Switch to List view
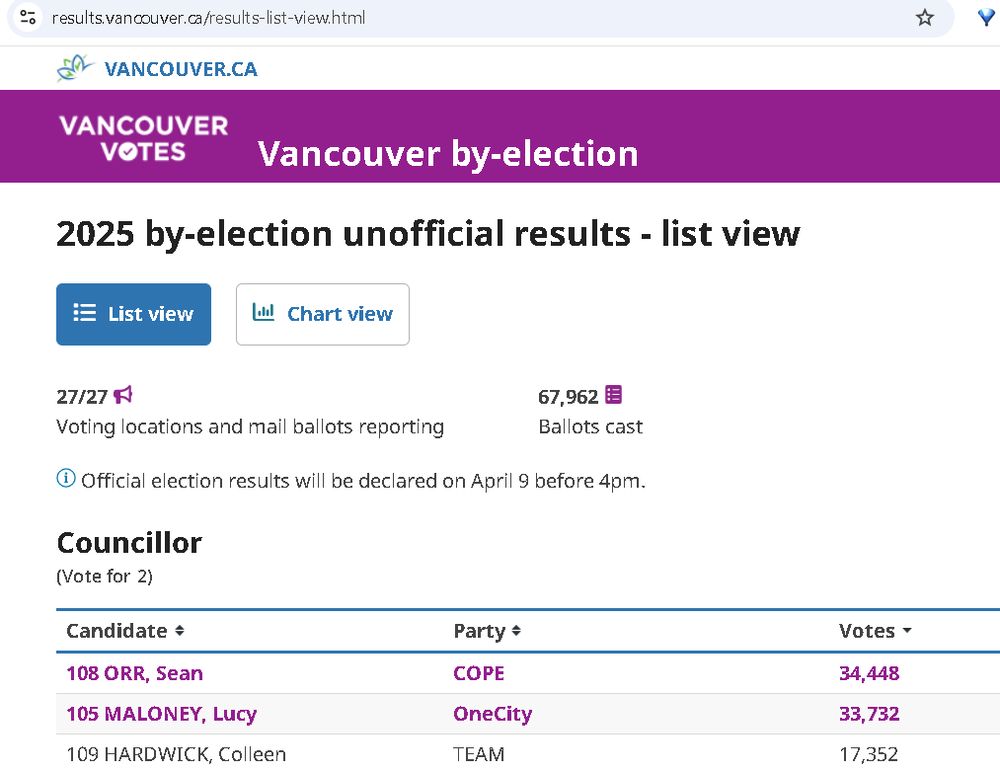1000x773 pixels. [133, 314]
